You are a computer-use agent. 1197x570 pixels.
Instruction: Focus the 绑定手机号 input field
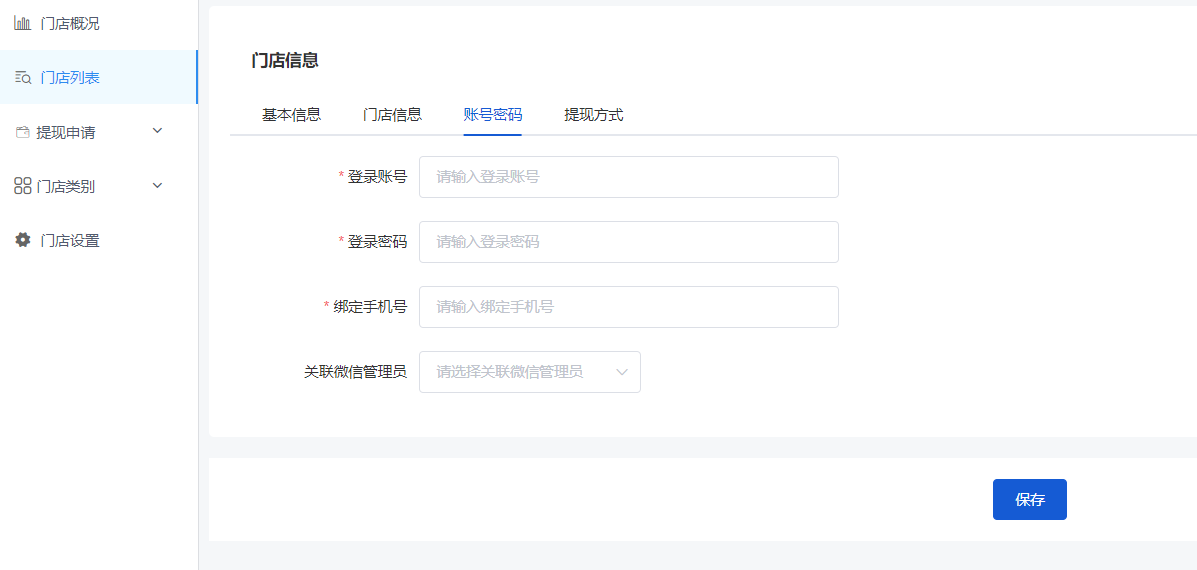click(629, 307)
